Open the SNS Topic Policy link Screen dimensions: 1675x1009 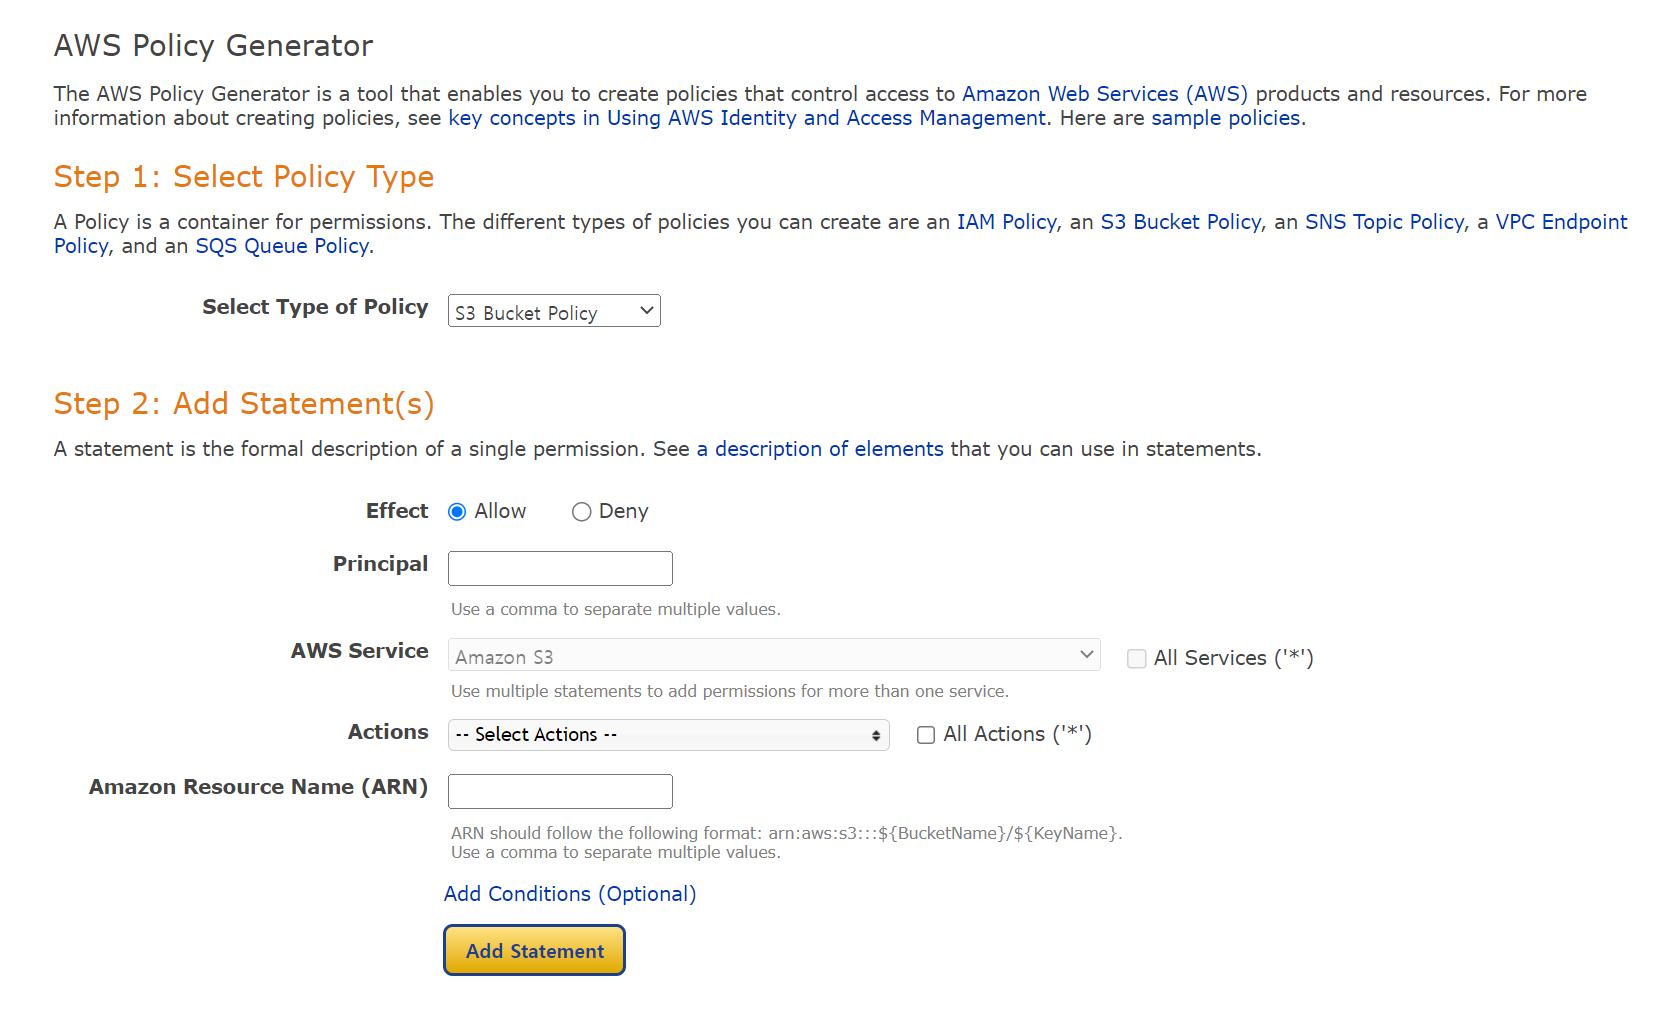(1385, 222)
